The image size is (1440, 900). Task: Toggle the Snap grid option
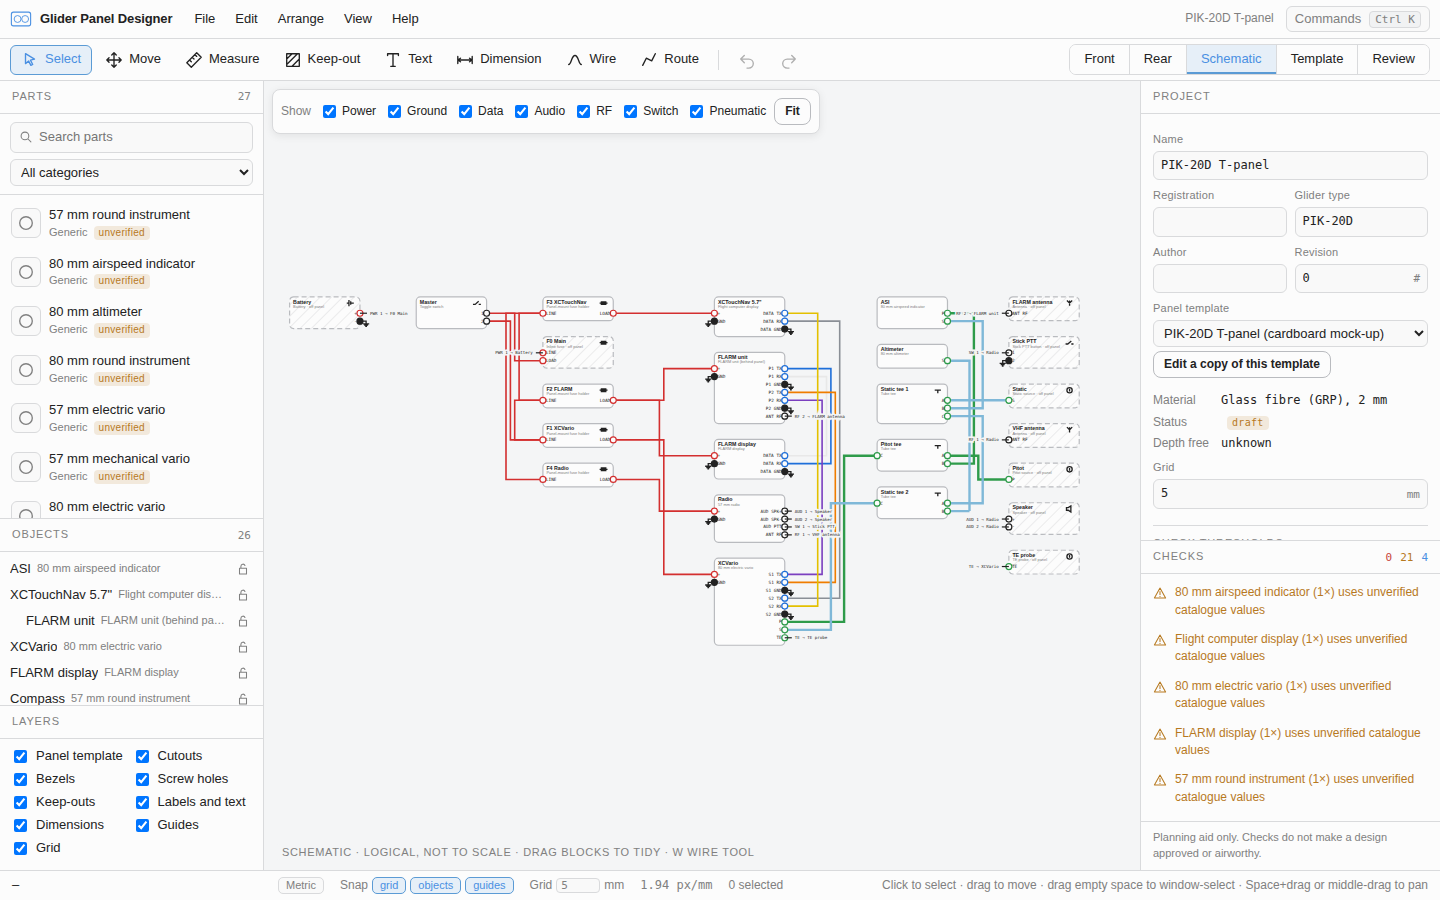pyautogui.click(x=389, y=885)
